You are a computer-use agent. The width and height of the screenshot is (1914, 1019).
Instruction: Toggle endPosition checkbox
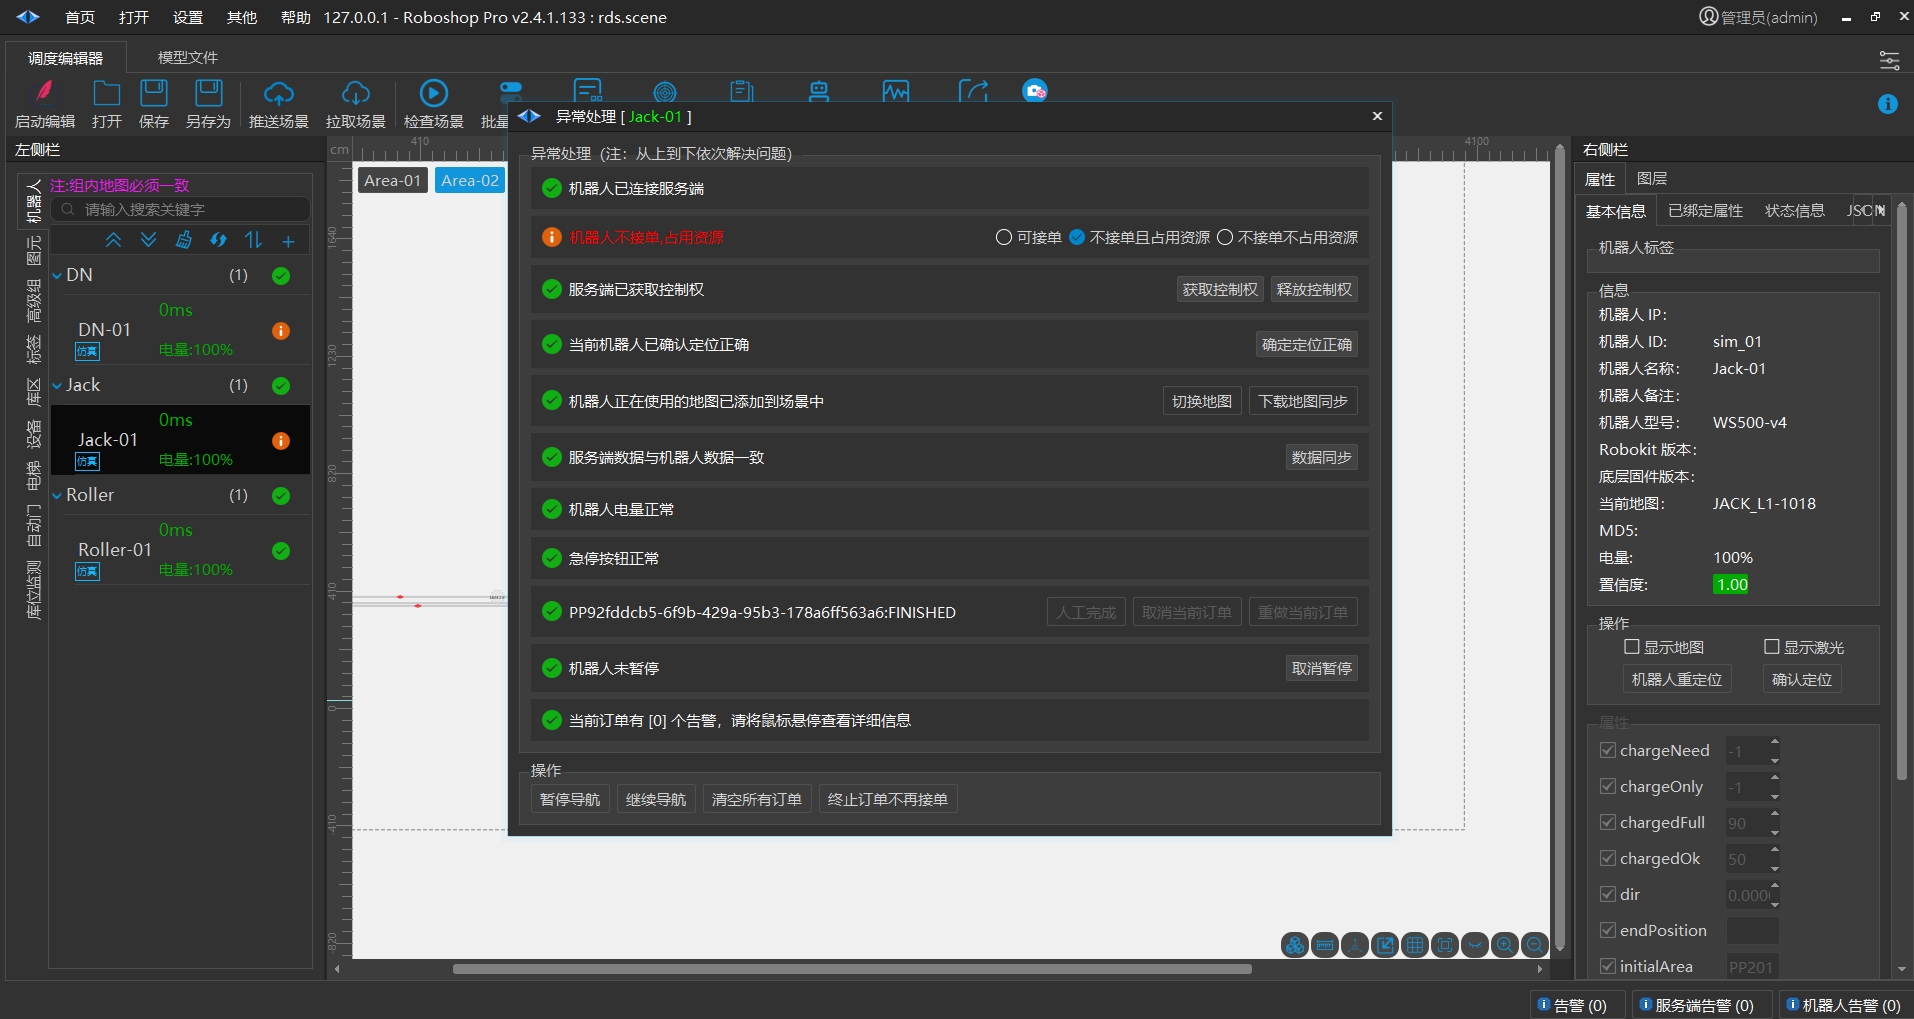[x=1608, y=930]
